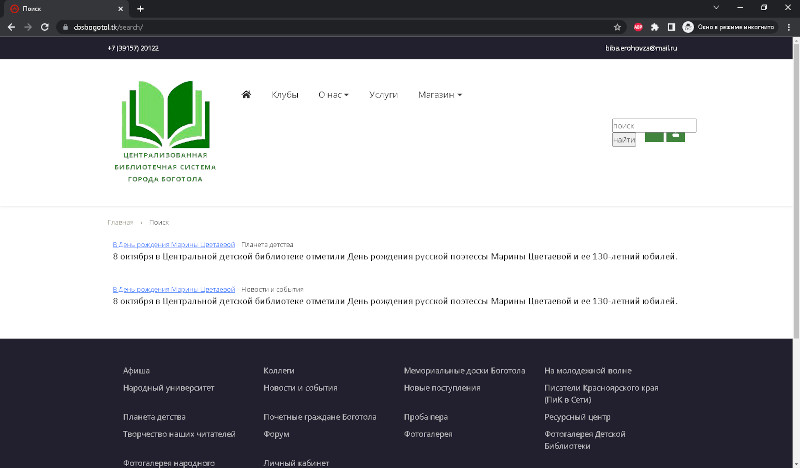Screen dimensions: 800x468
Task: Open a new browser tab
Action: 140,9
